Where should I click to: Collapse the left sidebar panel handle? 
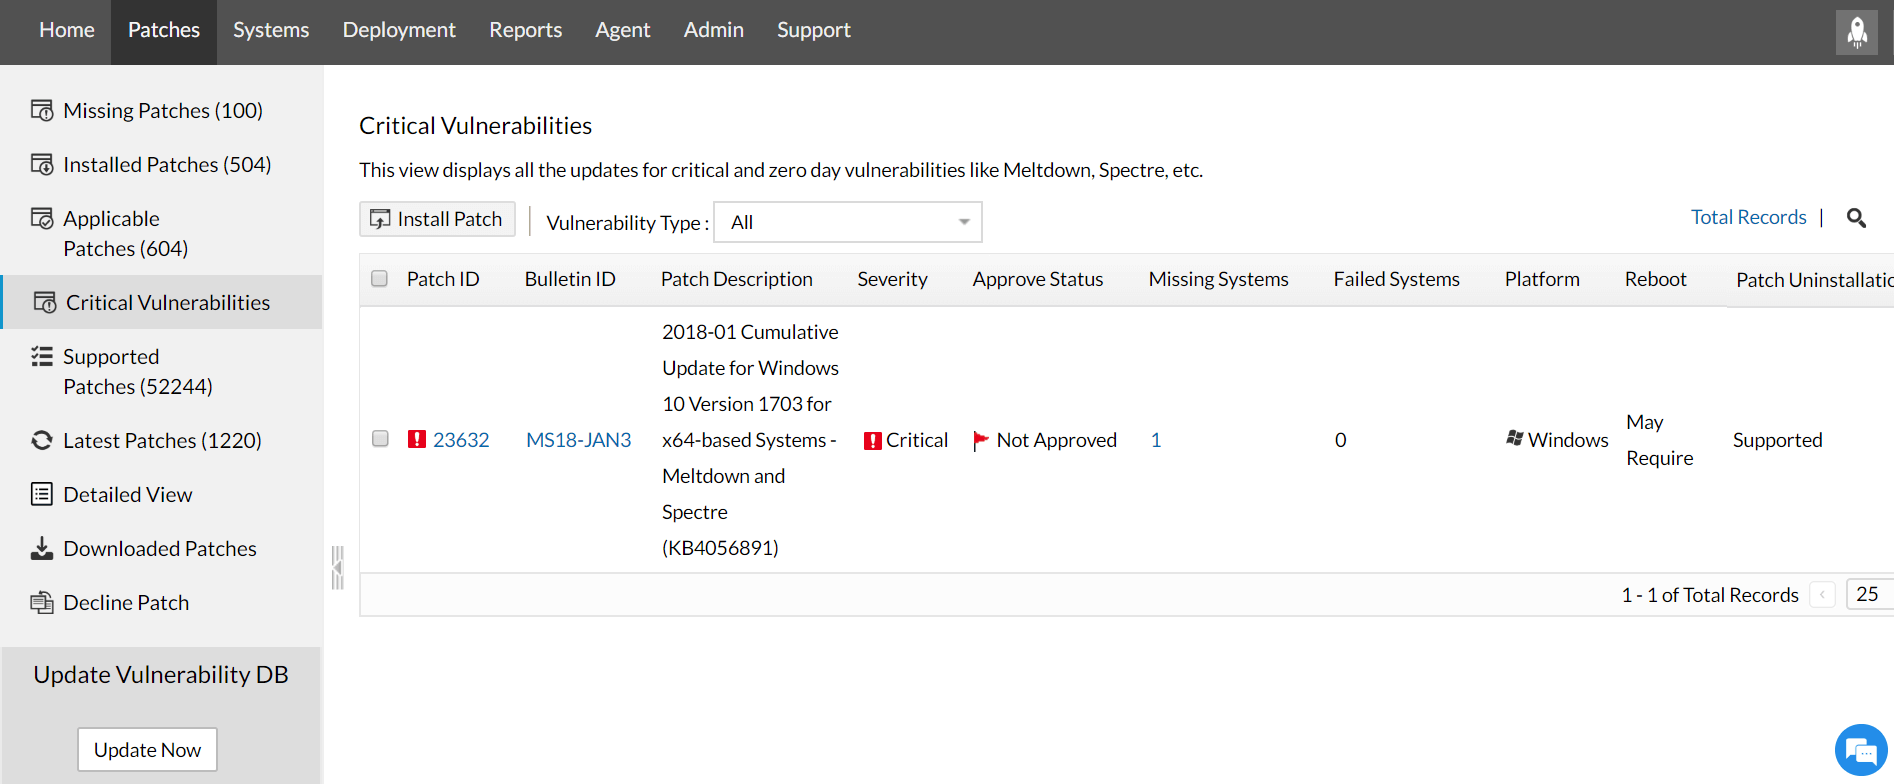point(338,568)
